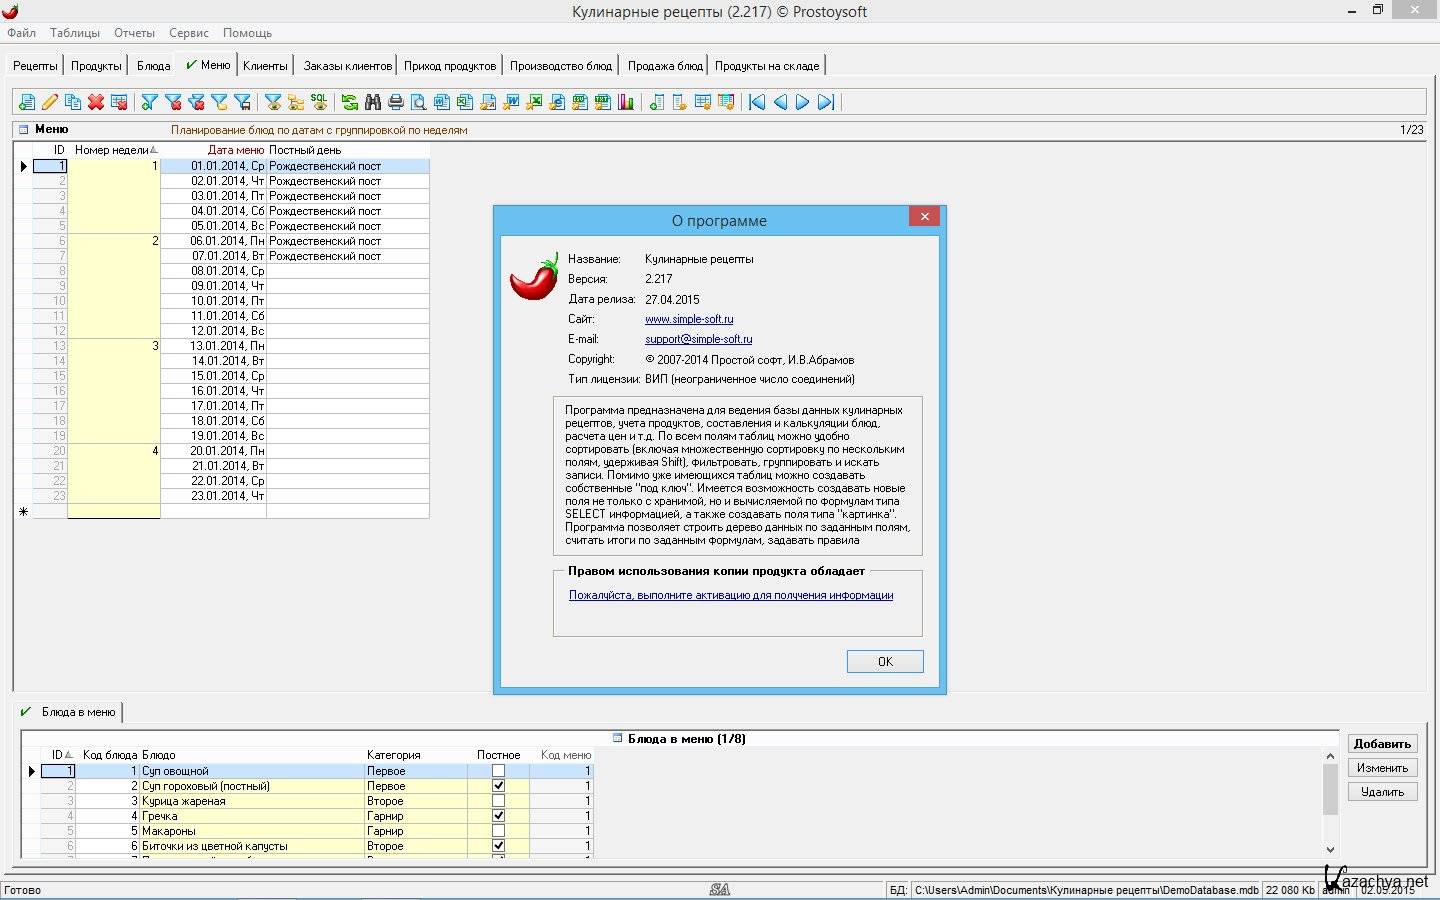Toggle Постное checkbox for Суп овощной
The image size is (1440, 900).
coord(498,771)
